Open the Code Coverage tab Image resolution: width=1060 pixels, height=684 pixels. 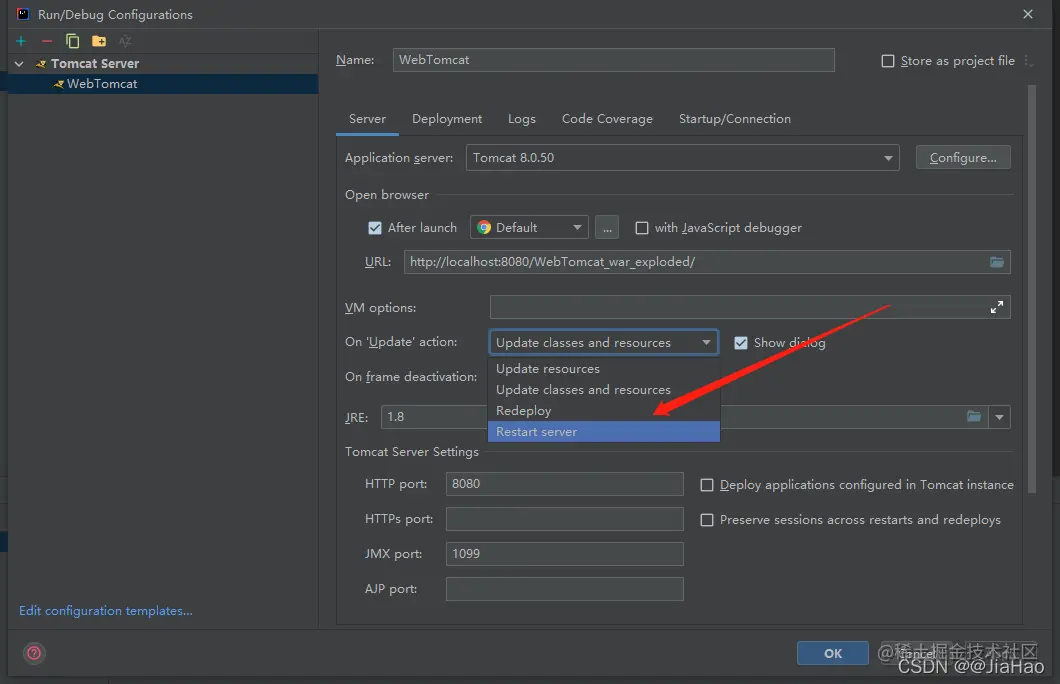tap(607, 119)
